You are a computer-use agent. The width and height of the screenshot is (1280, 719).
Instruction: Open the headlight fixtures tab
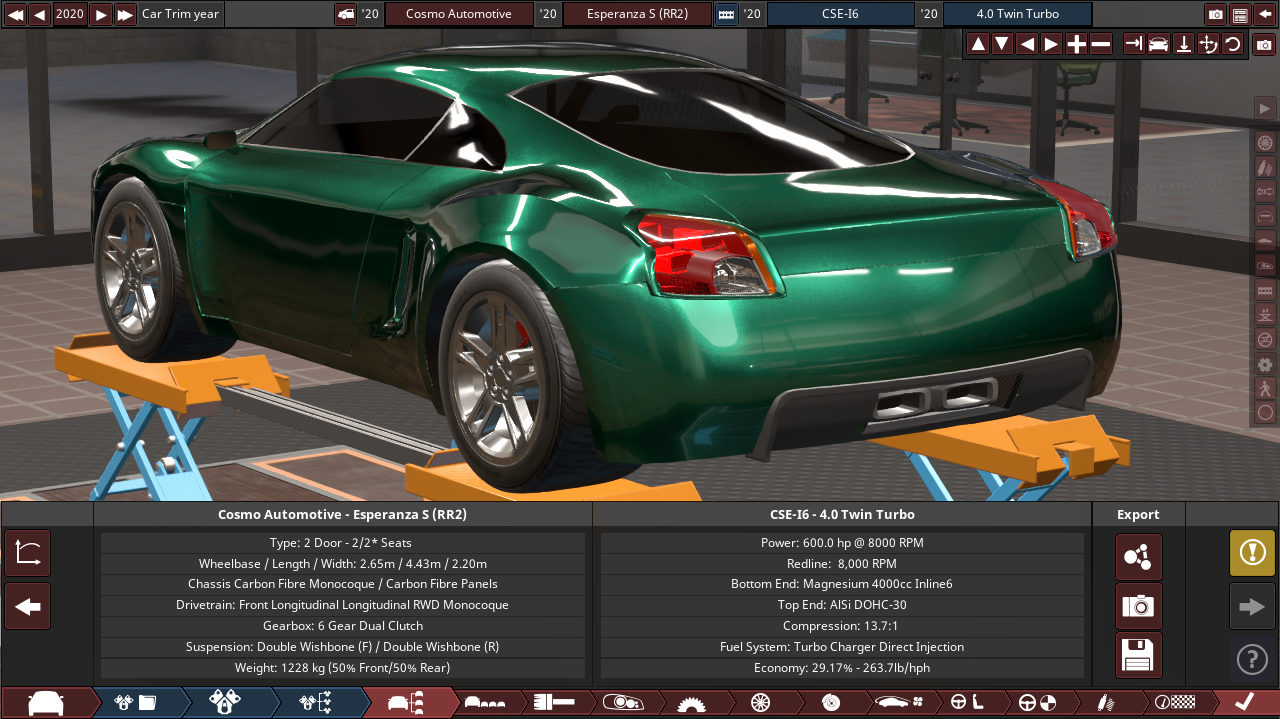tap(623, 703)
